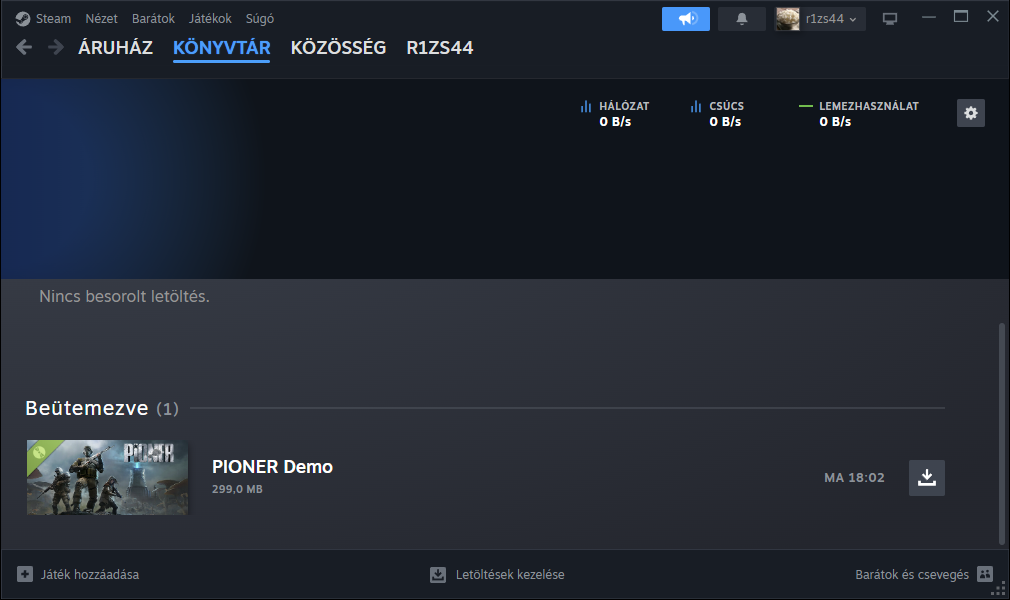Click the friends chat icon
The image size is (1010, 600).
click(985, 574)
